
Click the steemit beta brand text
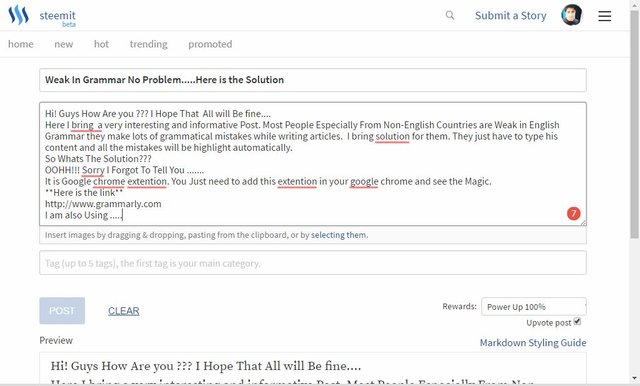58,18
